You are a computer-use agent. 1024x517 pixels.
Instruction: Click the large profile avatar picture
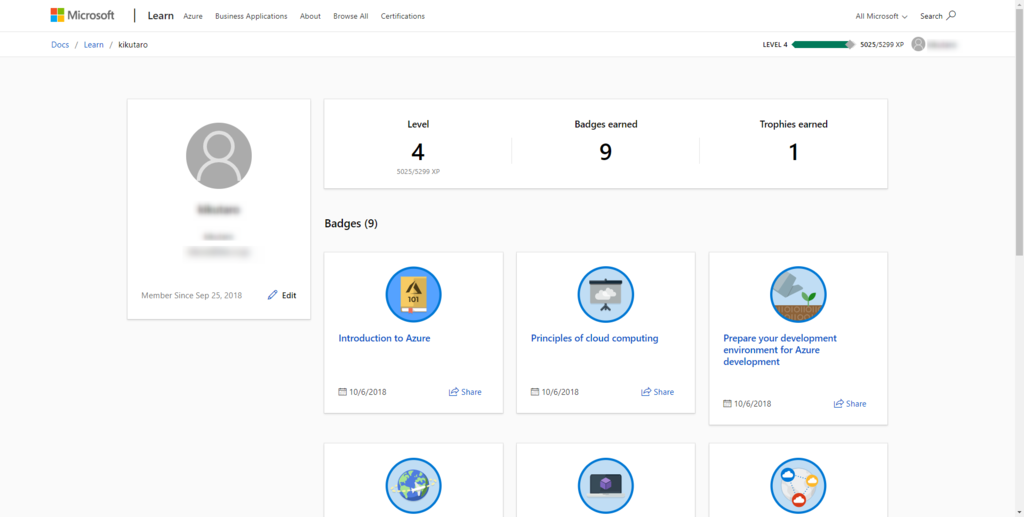coord(219,155)
